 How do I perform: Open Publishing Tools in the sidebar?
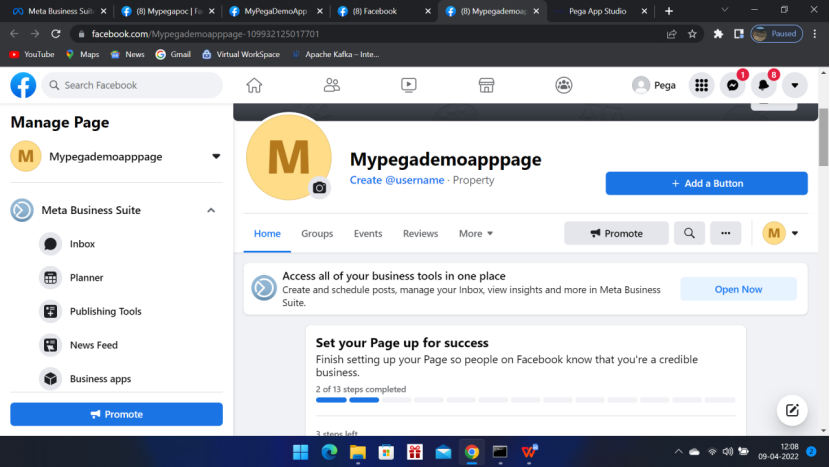(x=105, y=311)
